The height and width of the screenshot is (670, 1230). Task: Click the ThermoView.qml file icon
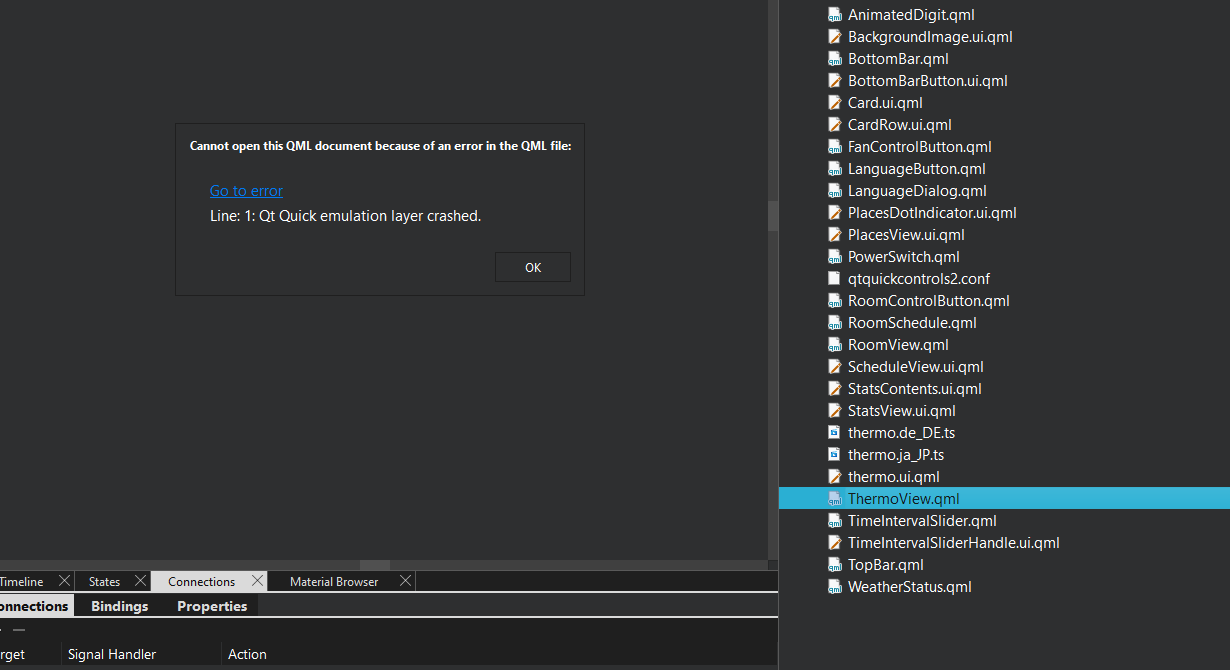(835, 499)
